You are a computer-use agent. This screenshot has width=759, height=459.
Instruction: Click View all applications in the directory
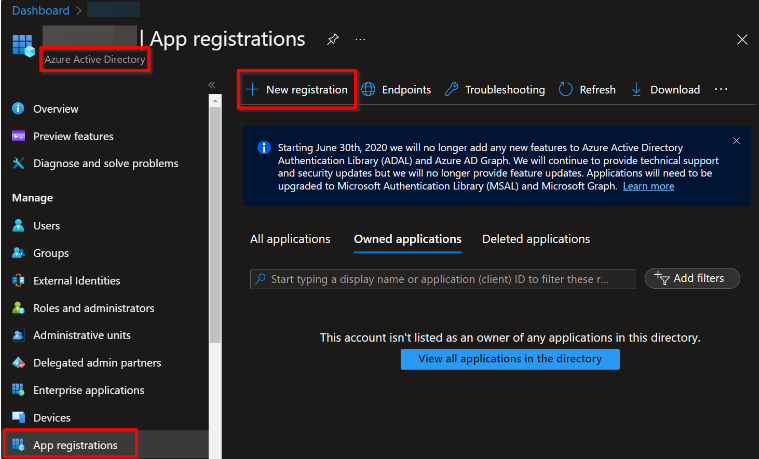510,359
